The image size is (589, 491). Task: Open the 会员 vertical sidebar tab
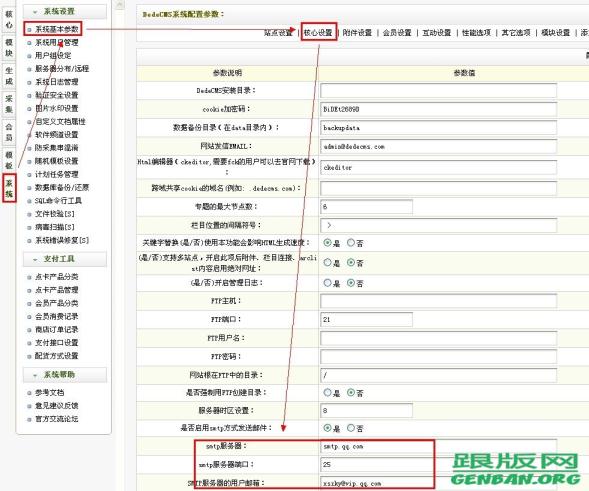pos(9,132)
